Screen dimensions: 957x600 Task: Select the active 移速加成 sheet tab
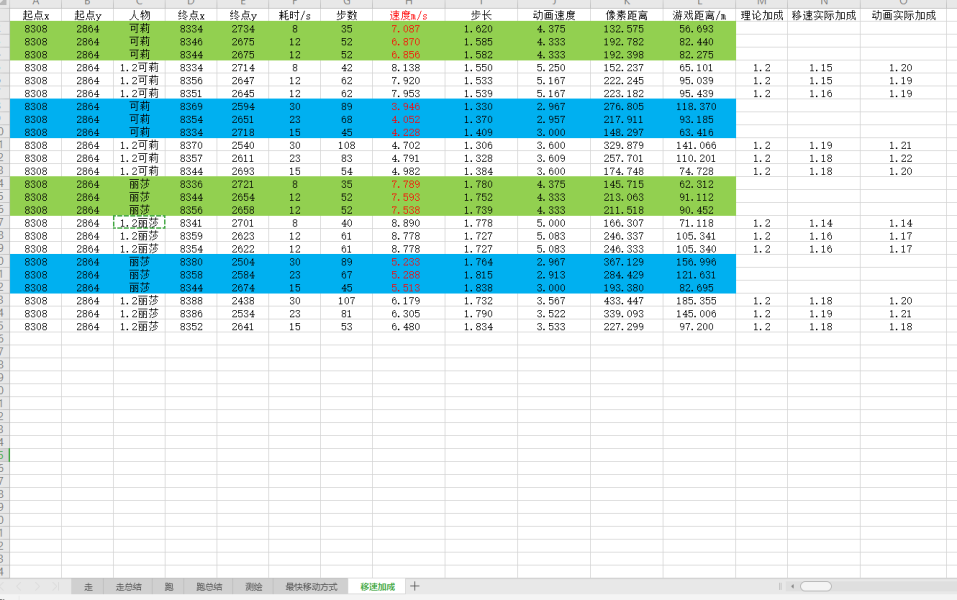point(377,587)
